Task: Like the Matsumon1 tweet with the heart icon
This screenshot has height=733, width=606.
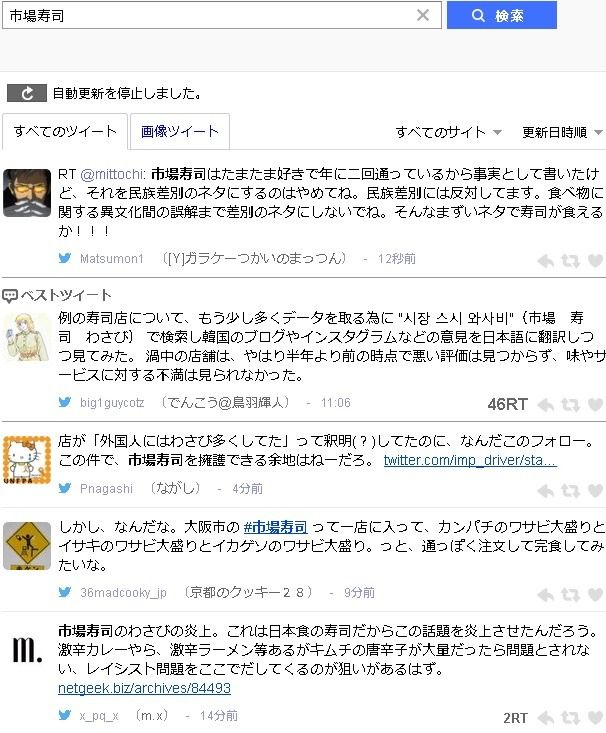Action: click(595, 260)
